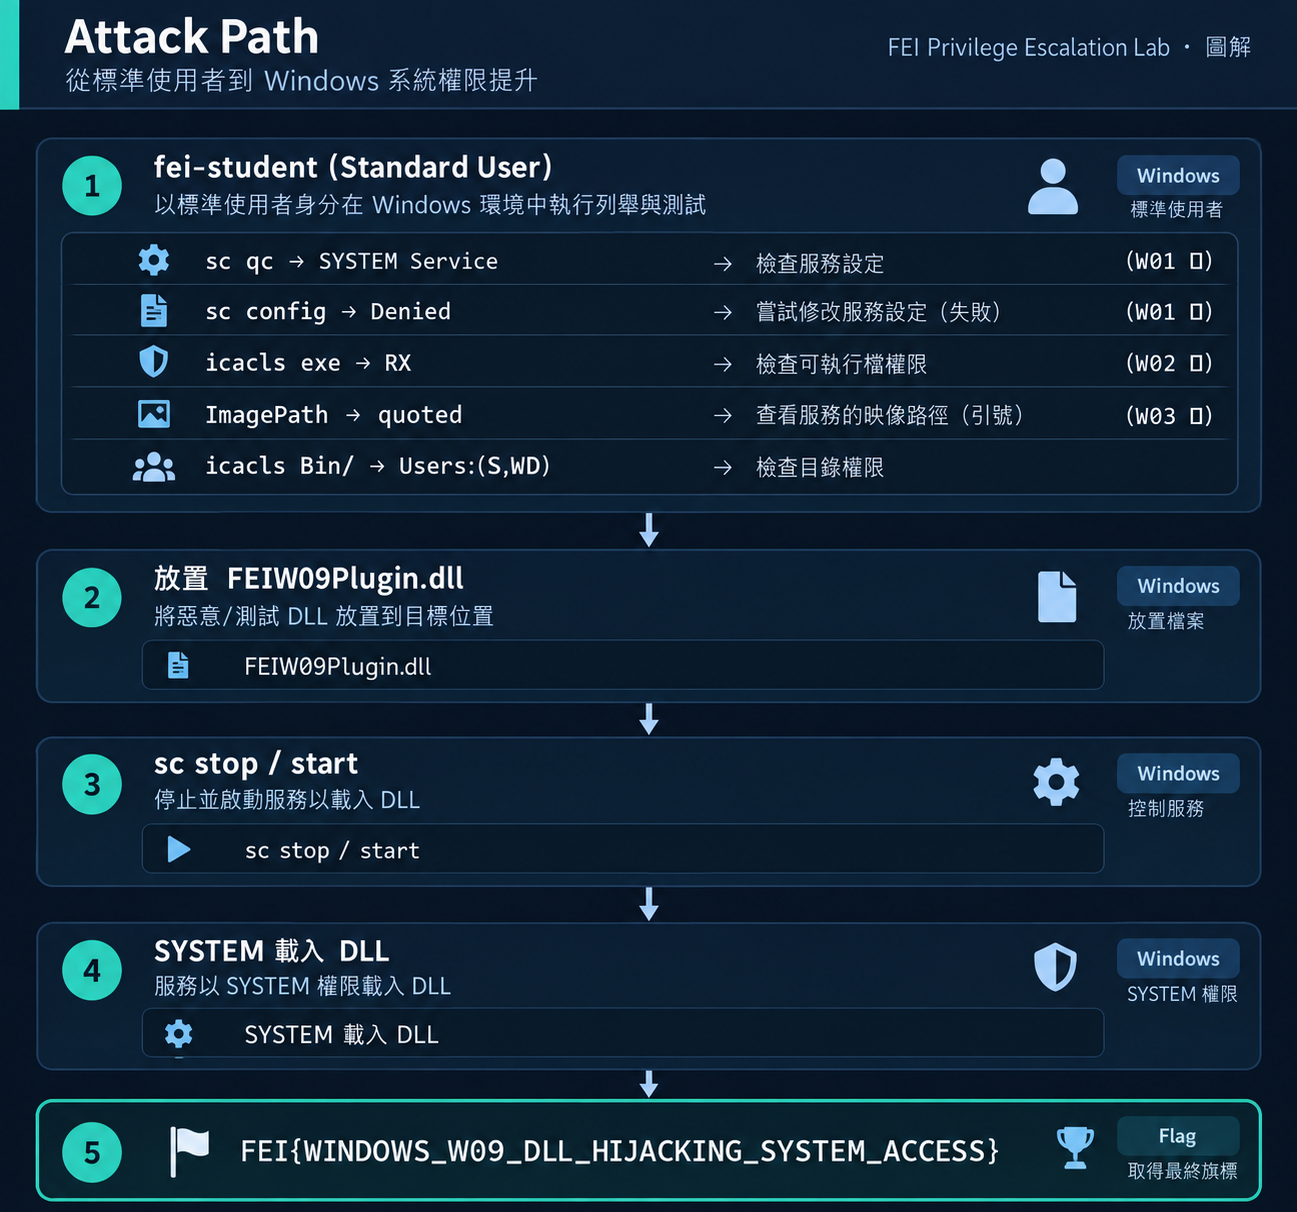
Task: Click the text ImagePath → quoted
Action: (x=333, y=415)
